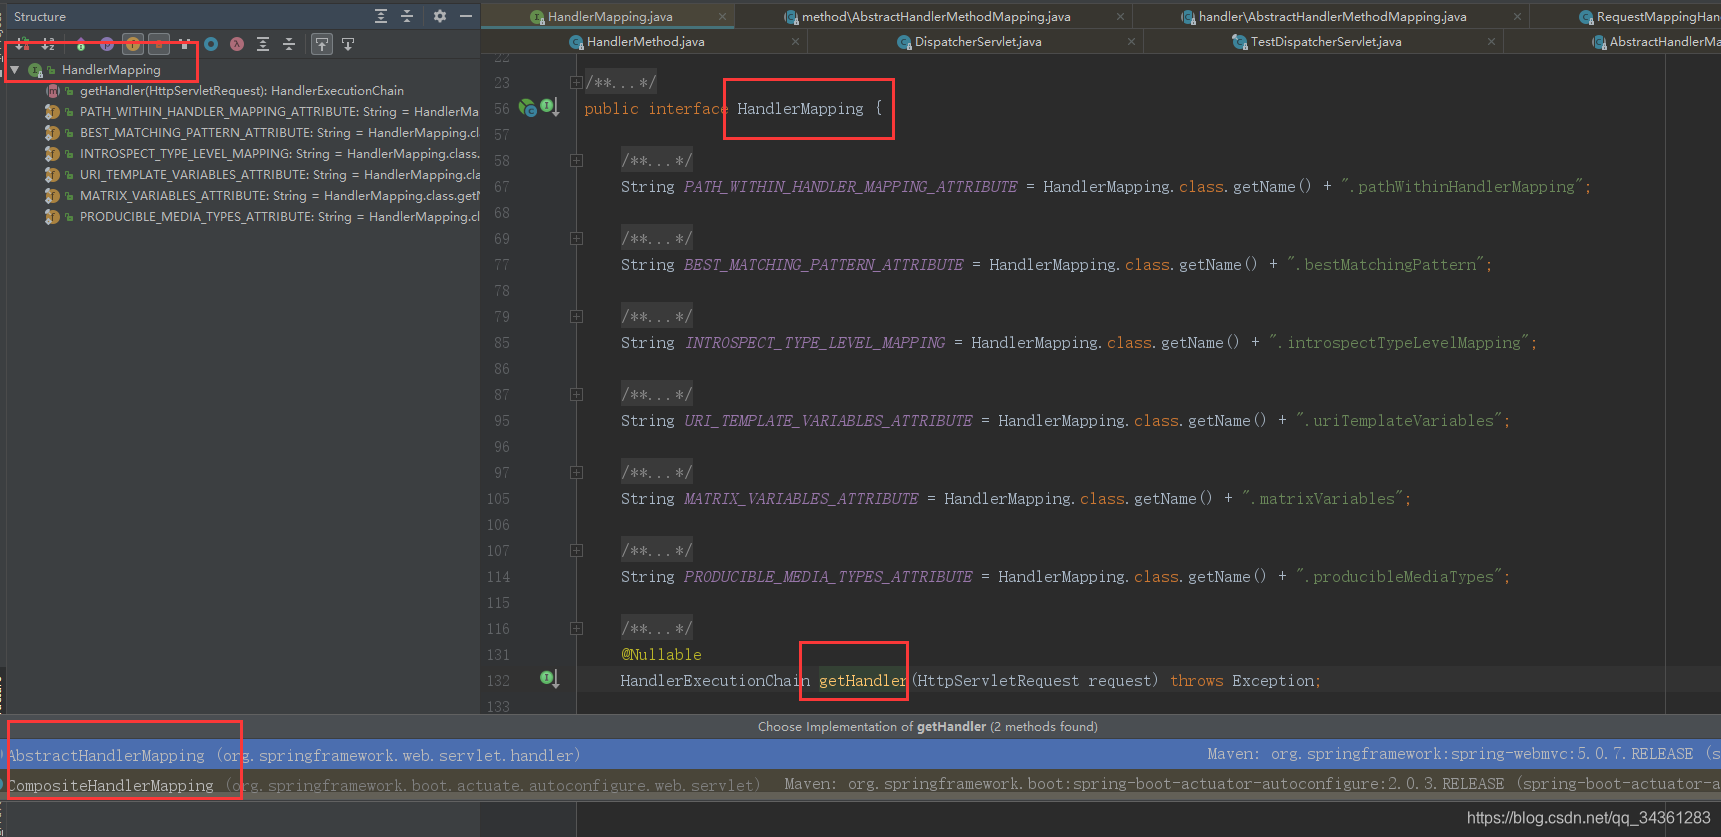Close the HandlerMapping.java tab
The height and width of the screenshot is (837, 1721).
[x=722, y=16]
